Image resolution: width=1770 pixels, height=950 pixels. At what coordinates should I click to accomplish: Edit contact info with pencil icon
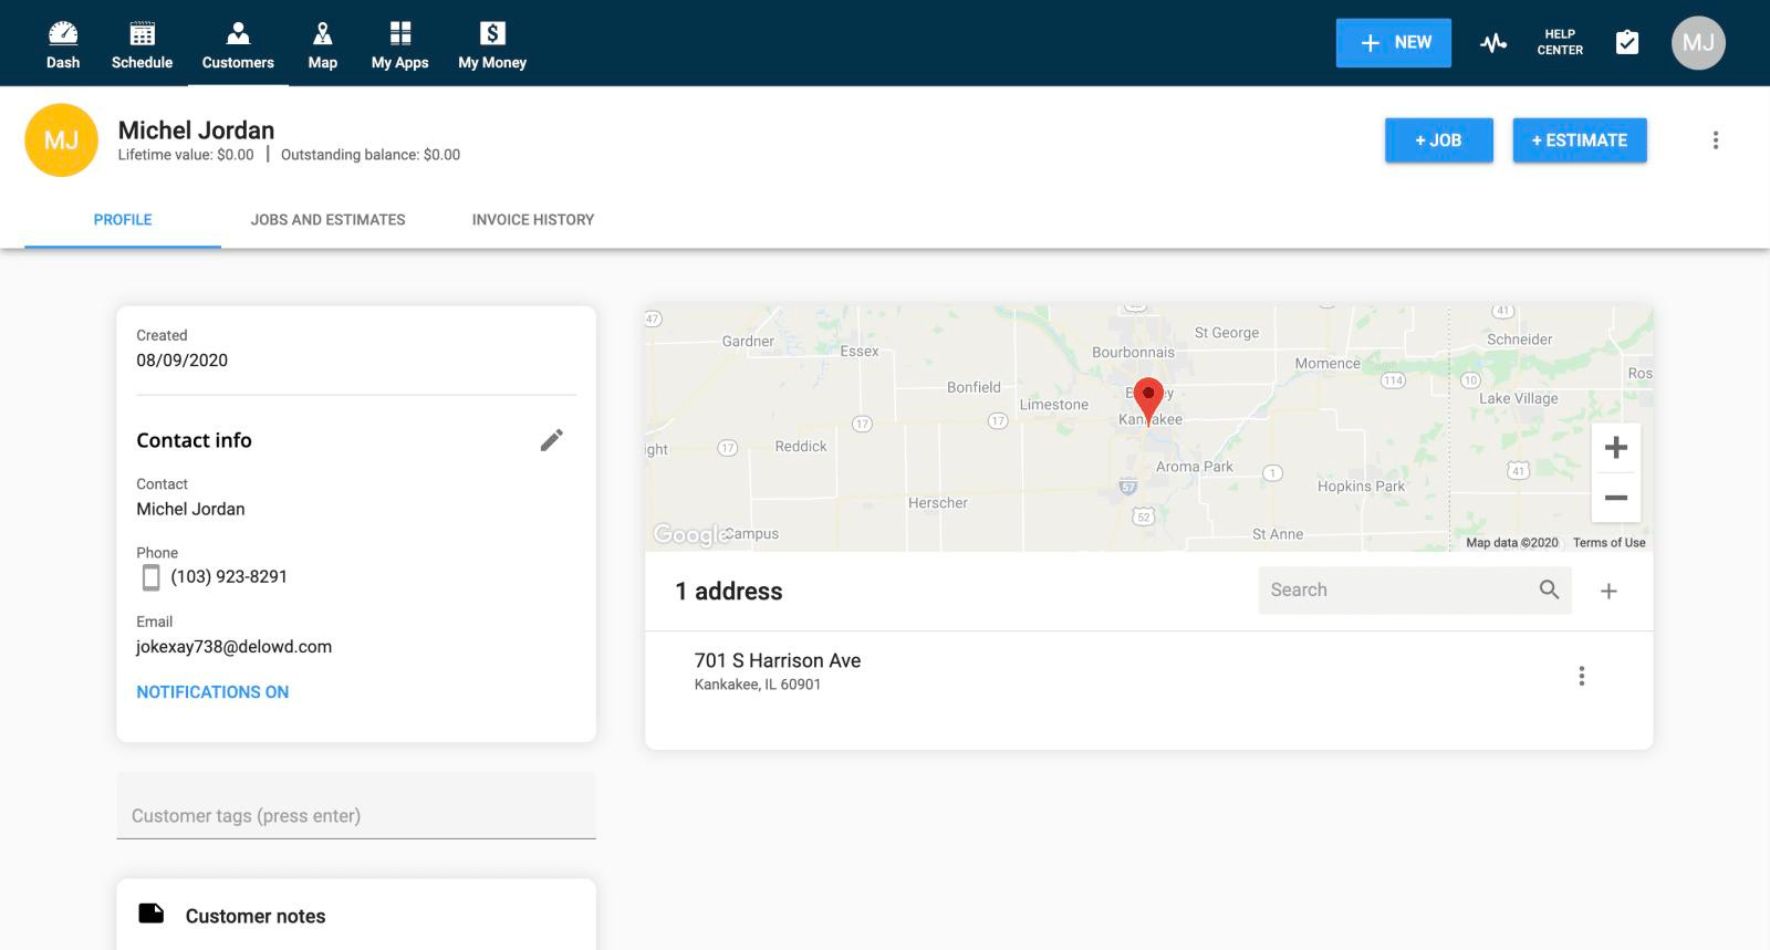pos(551,440)
